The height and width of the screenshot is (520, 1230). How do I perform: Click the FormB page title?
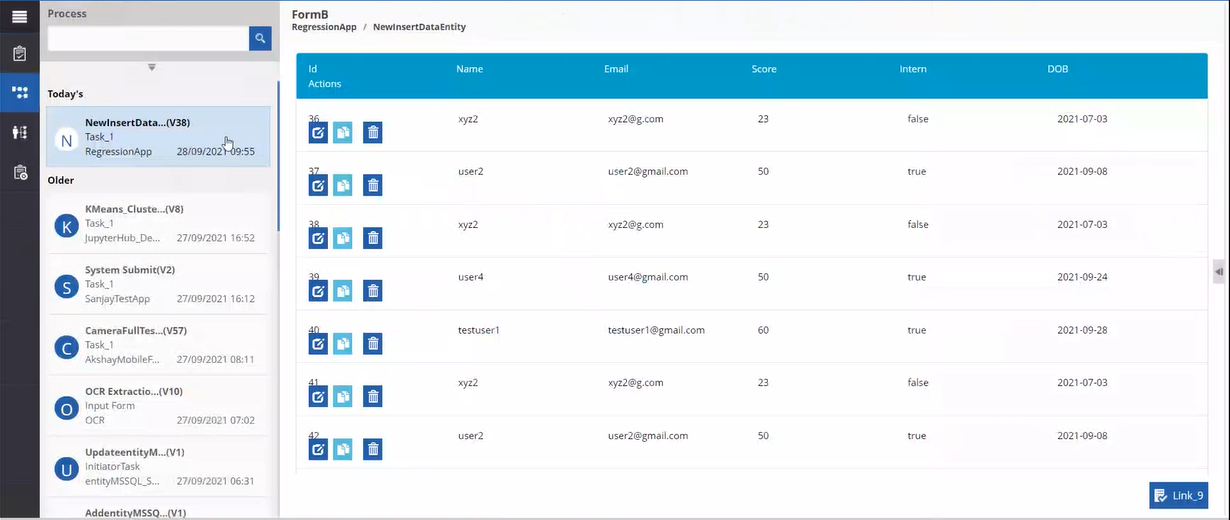(x=309, y=14)
